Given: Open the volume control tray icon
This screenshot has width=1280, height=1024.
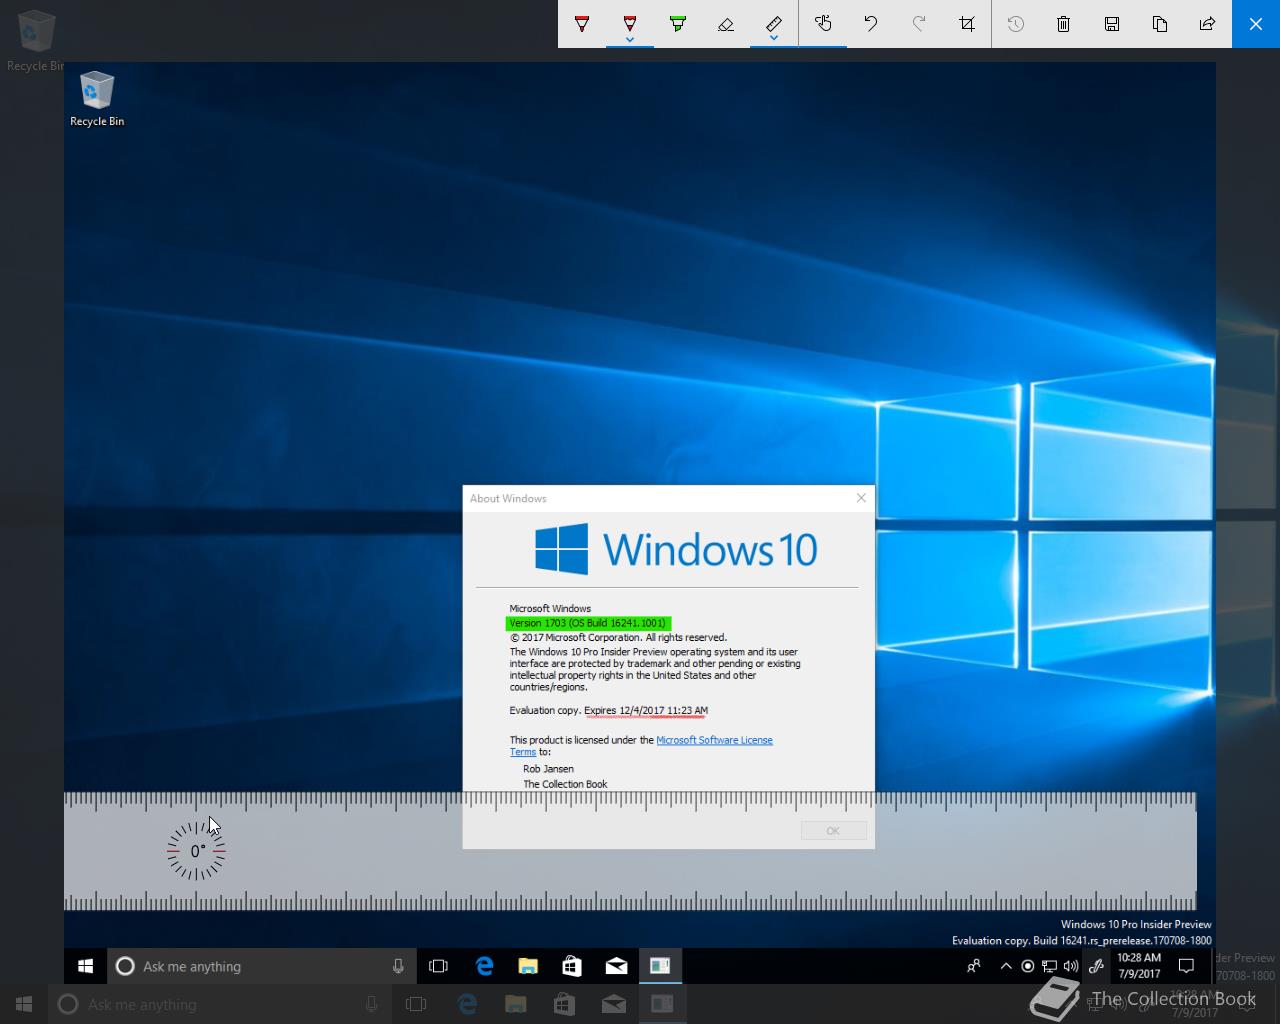Looking at the screenshot, I should click(x=1071, y=966).
